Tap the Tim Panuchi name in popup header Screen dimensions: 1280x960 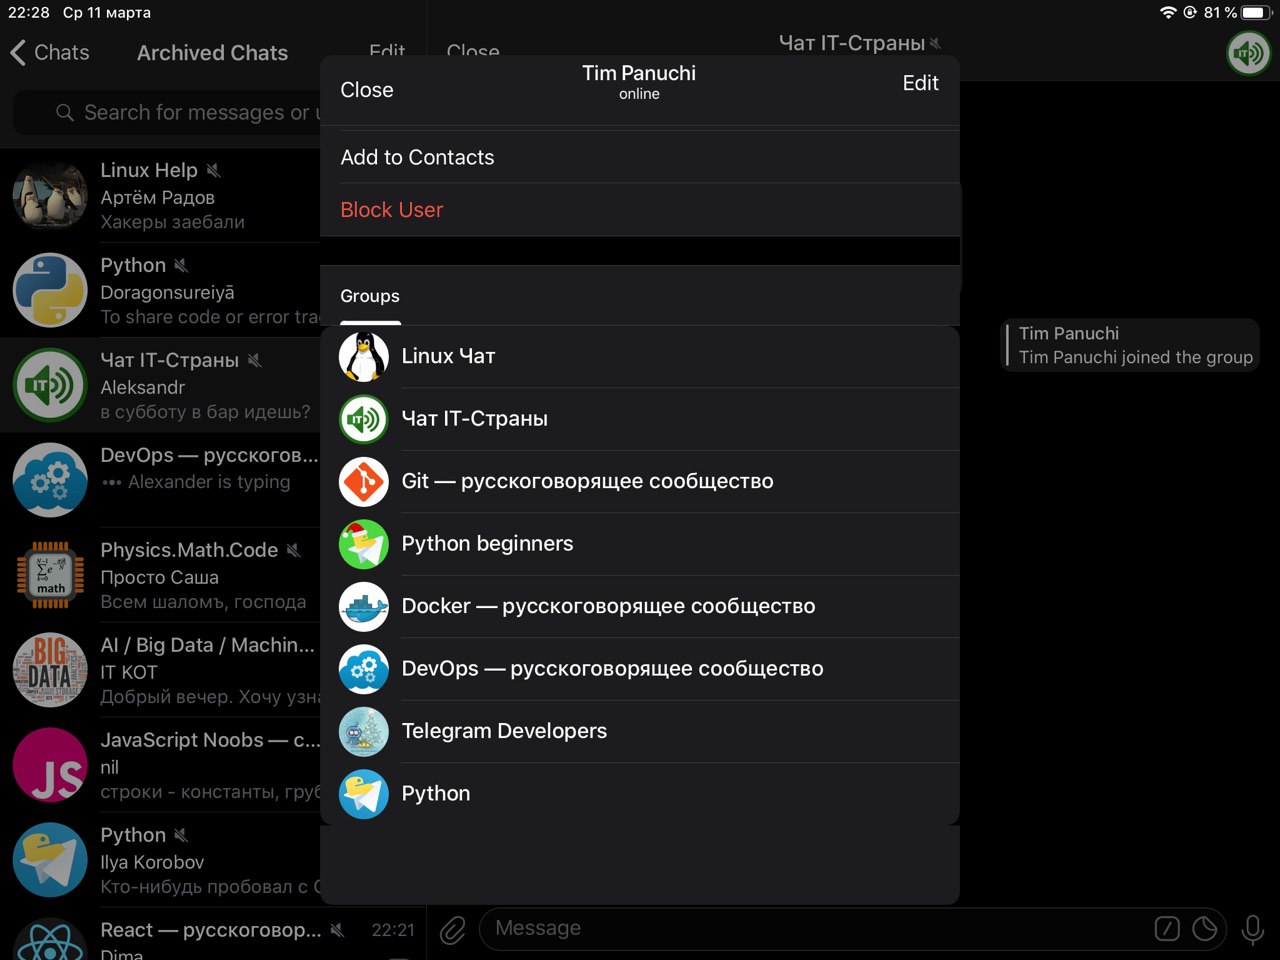pos(639,73)
